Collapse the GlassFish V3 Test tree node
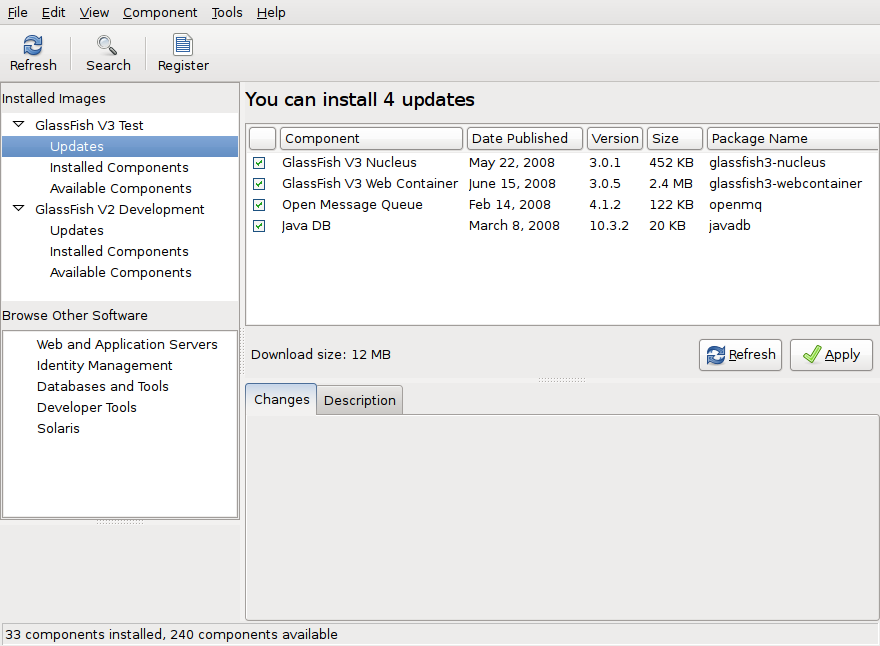This screenshot has width=880, height=646. [18, 126]
